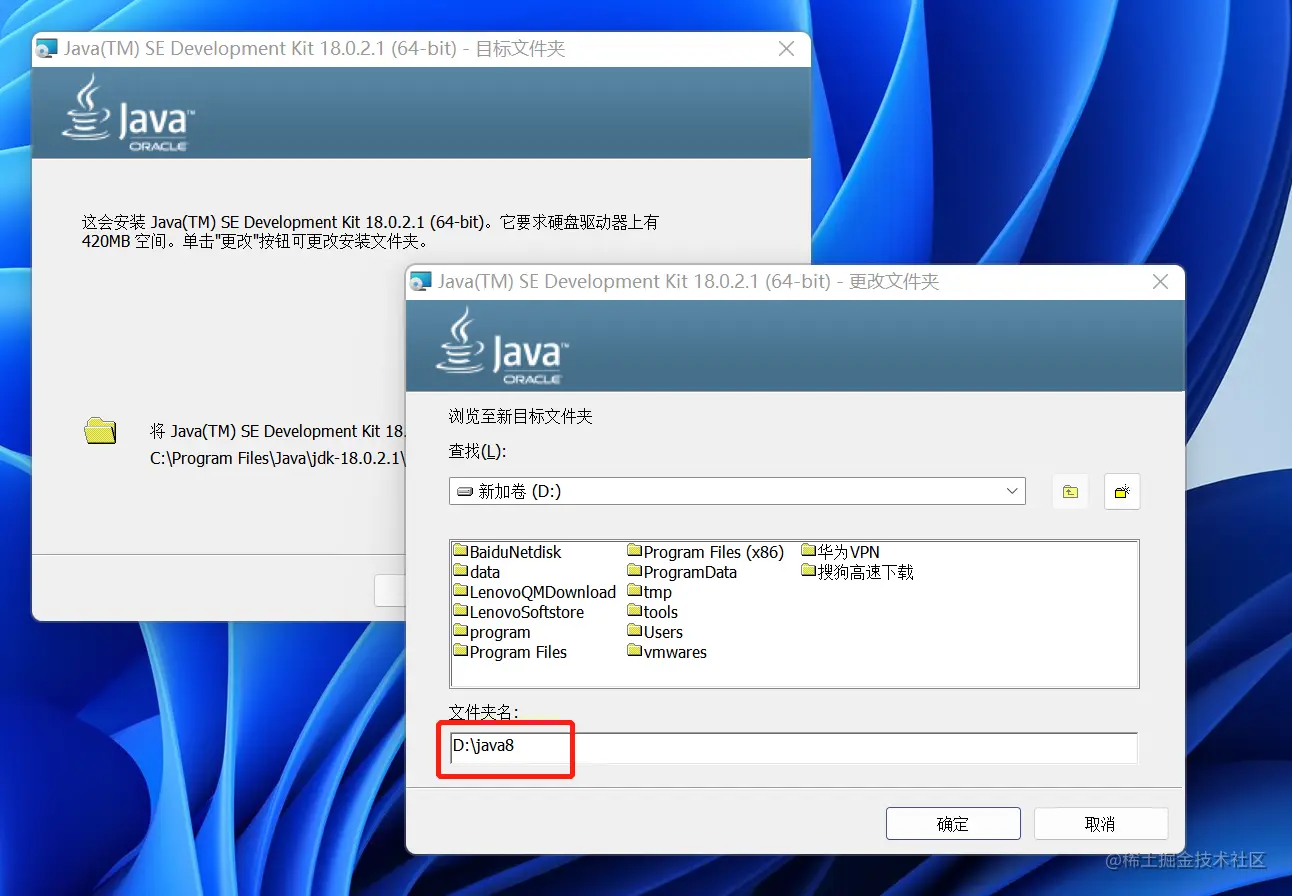Select the 华为VPN folder
The width and height of the screenshot is (1292, 896).
tap(841, 552)
